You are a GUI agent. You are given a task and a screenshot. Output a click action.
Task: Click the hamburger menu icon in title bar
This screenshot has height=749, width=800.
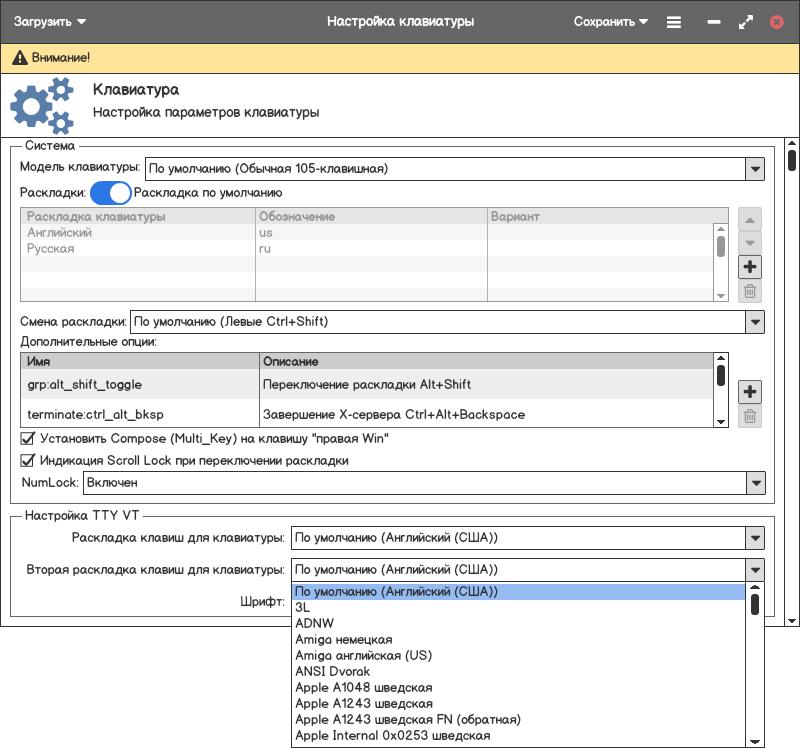674,21
